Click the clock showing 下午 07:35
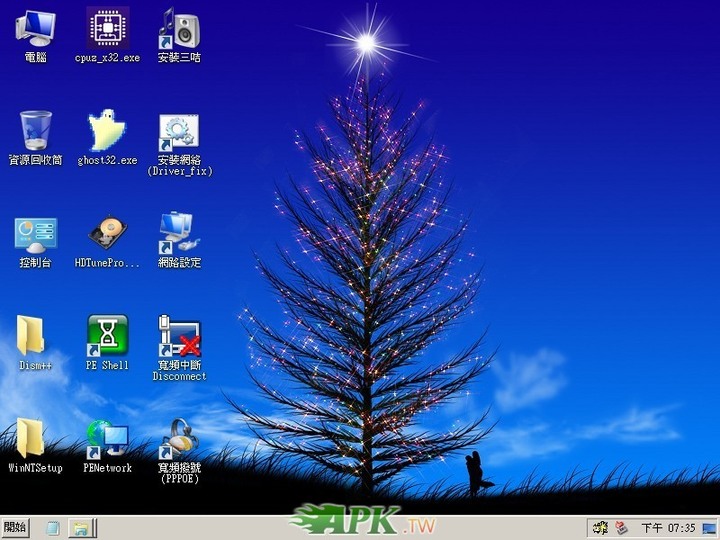The height and width of the screenshot is (540, 720). coord(668,528)
